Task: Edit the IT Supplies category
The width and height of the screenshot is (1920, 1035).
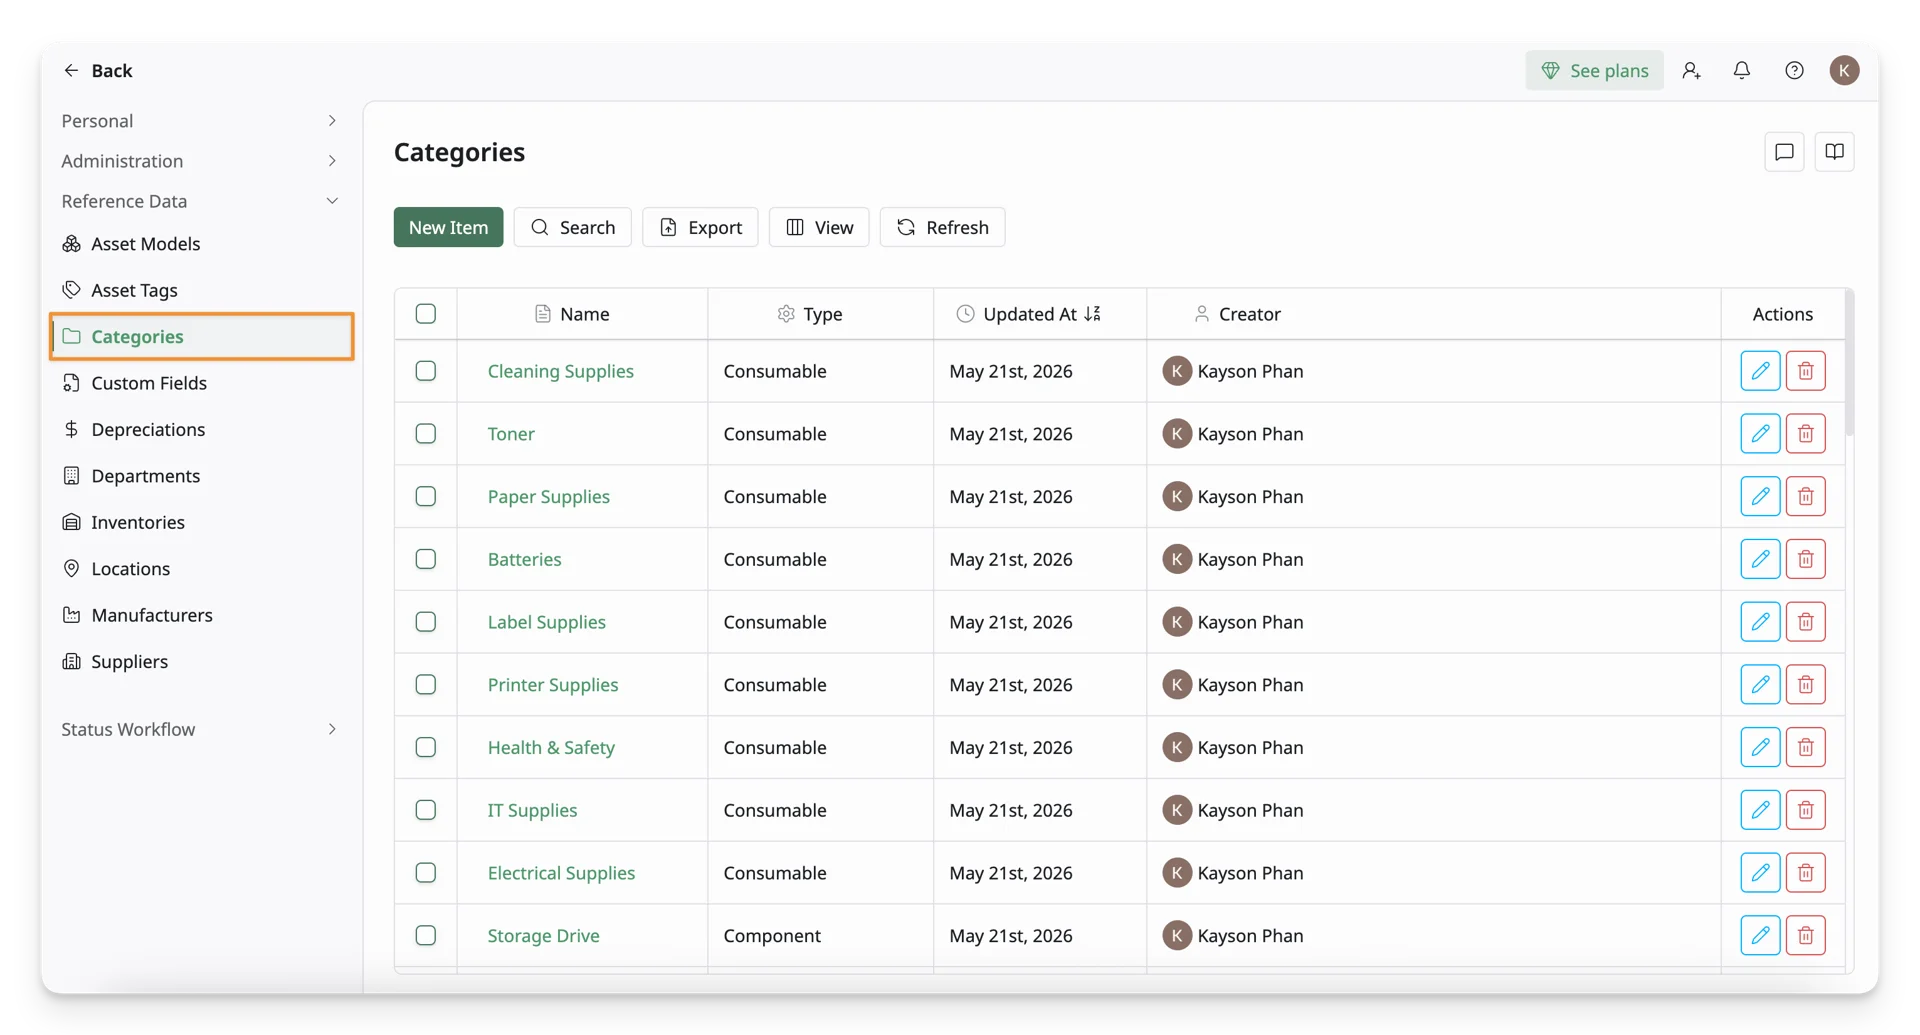Action: point(1760,810)
